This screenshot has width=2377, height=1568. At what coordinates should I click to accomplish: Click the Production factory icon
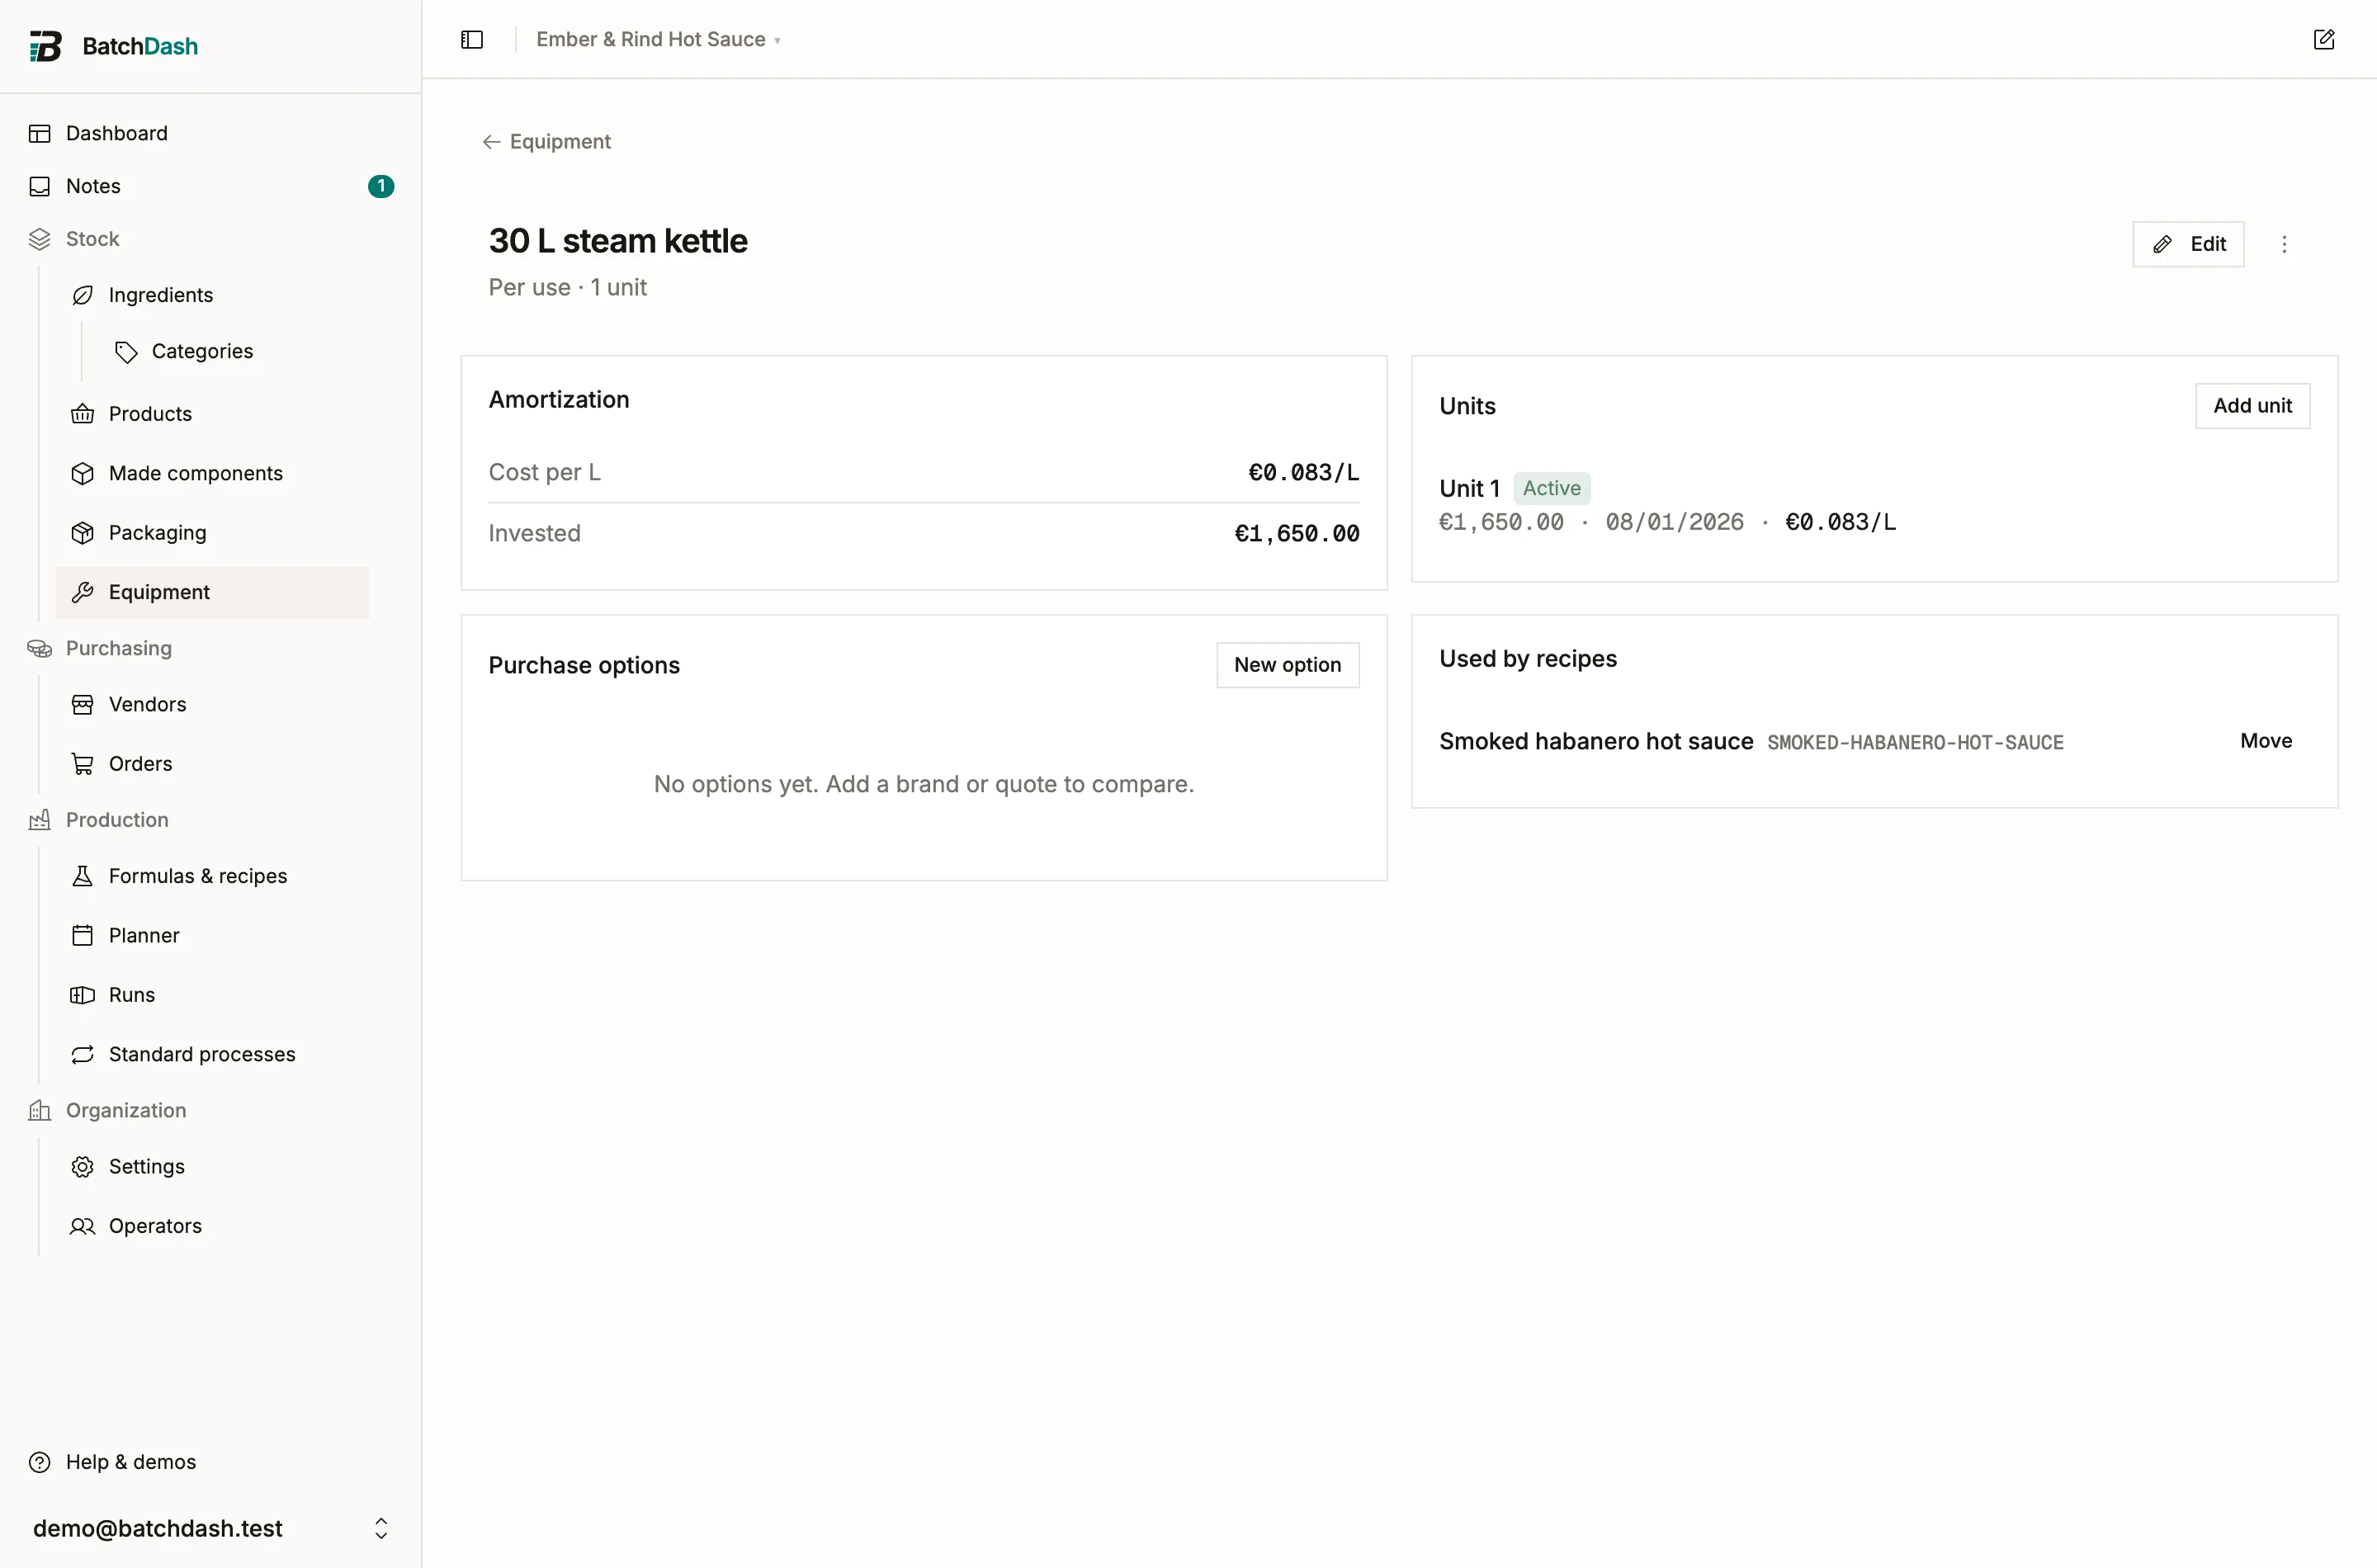coord(40,820)
